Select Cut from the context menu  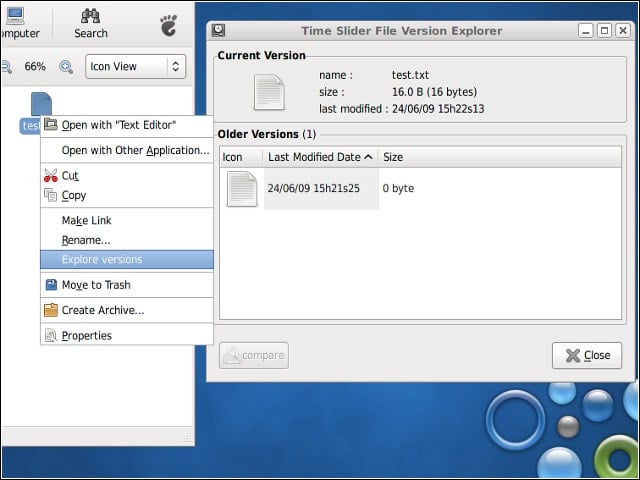pos(127,176)
